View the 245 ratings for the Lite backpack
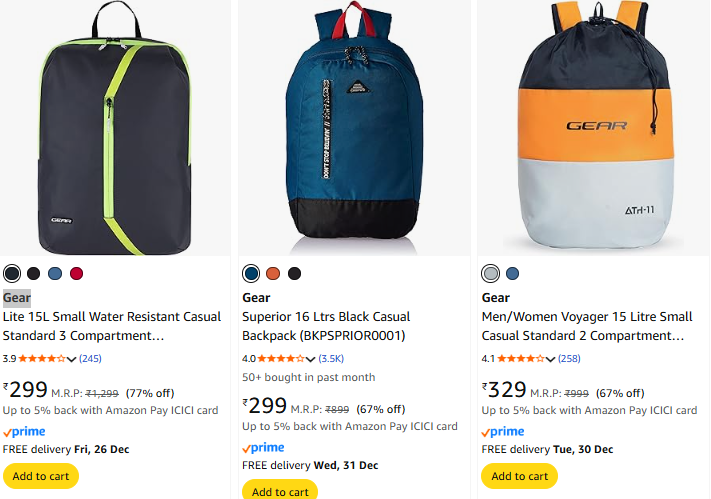Screen dimensions: 711x499 pyautogui.click(x=90, y=358)
